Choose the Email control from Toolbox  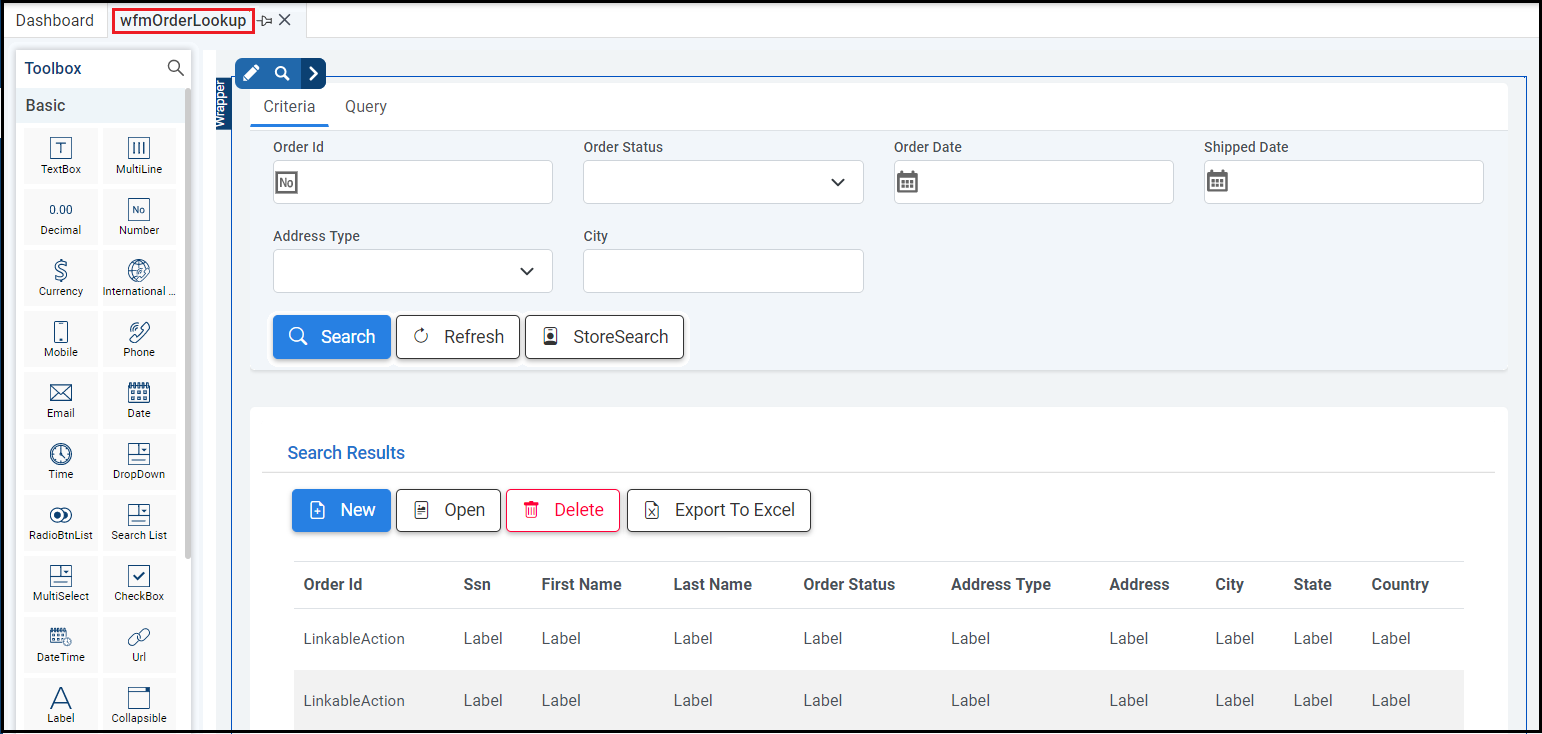(x=61, y=399)
